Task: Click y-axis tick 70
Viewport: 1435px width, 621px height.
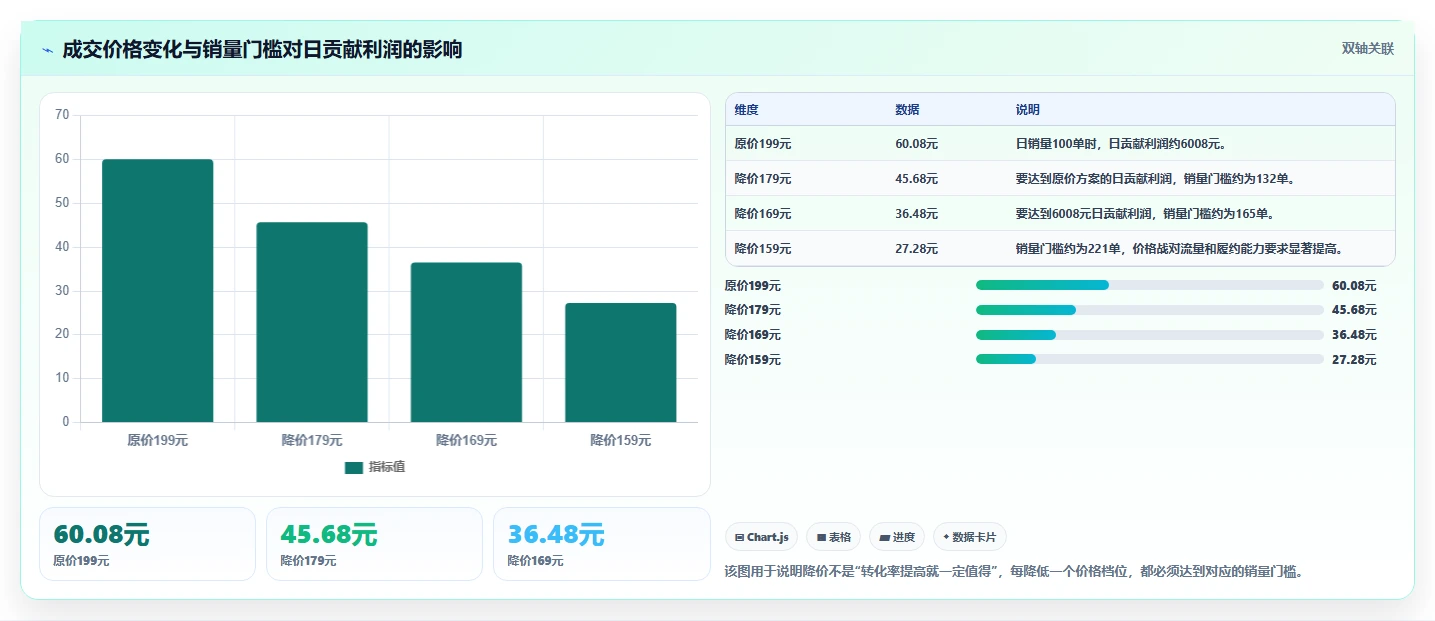Action: click(x=62, y=115)
